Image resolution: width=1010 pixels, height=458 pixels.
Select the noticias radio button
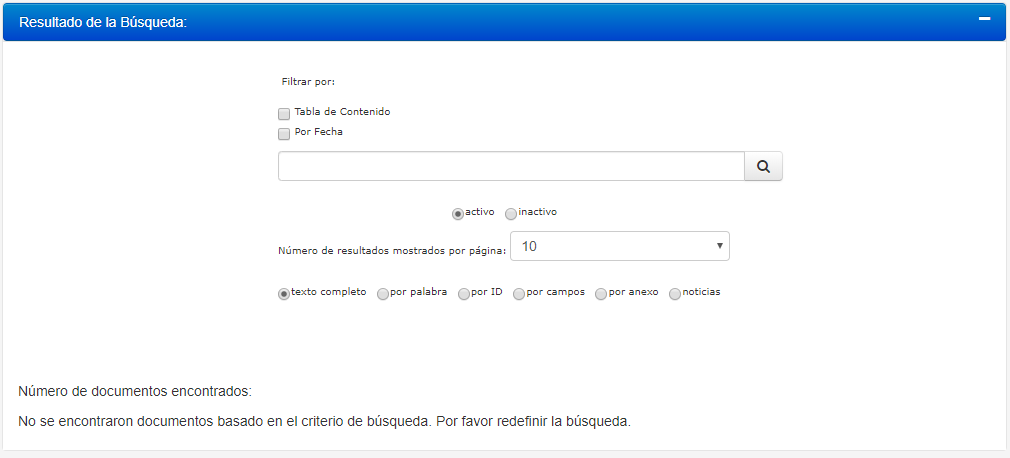(x=675, y=294)
